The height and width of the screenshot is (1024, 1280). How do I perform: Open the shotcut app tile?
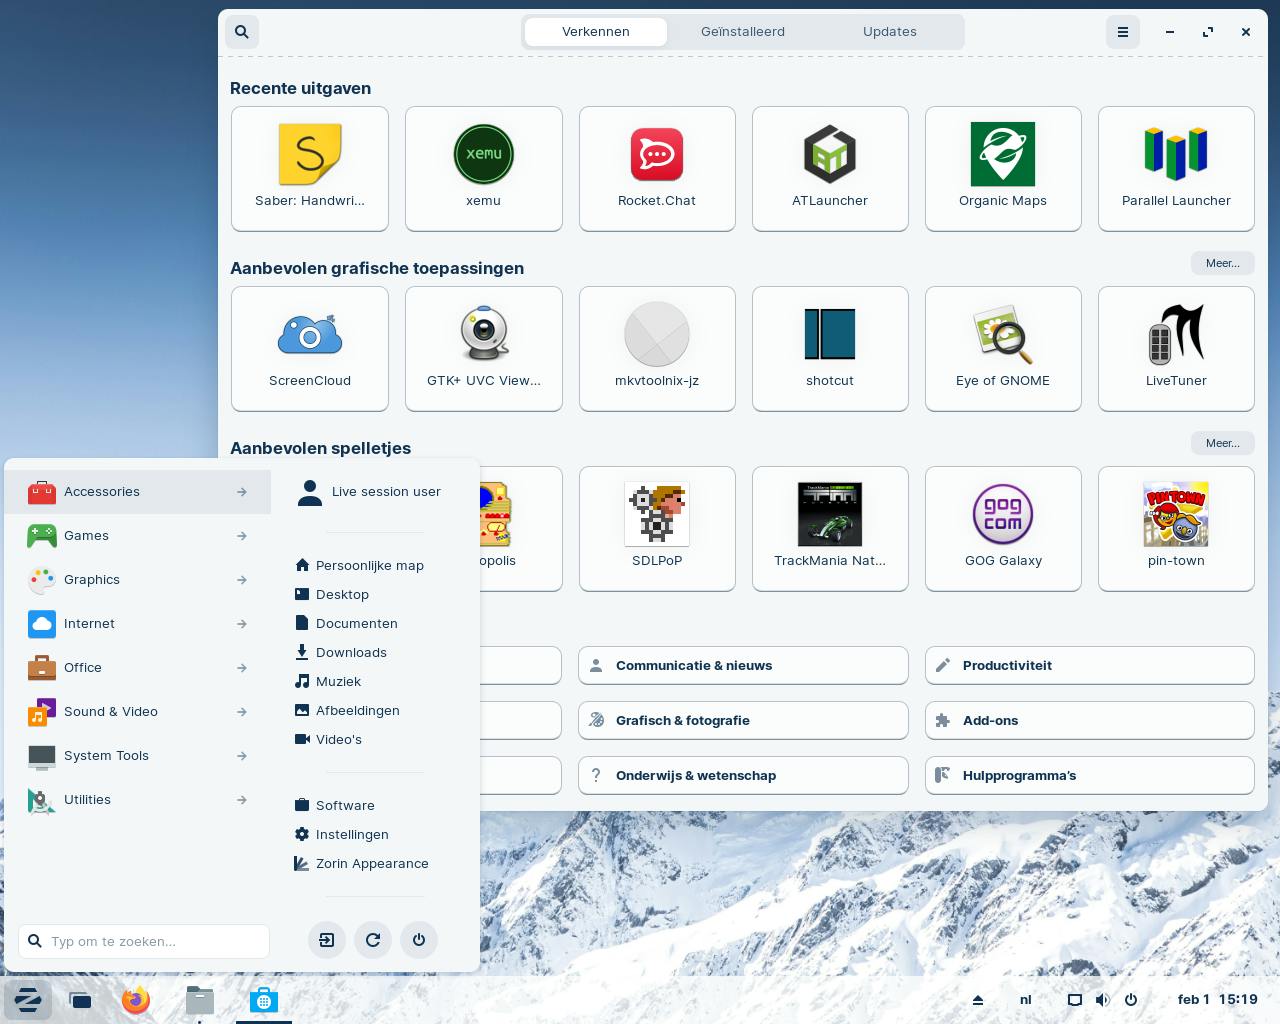[830, 349]
